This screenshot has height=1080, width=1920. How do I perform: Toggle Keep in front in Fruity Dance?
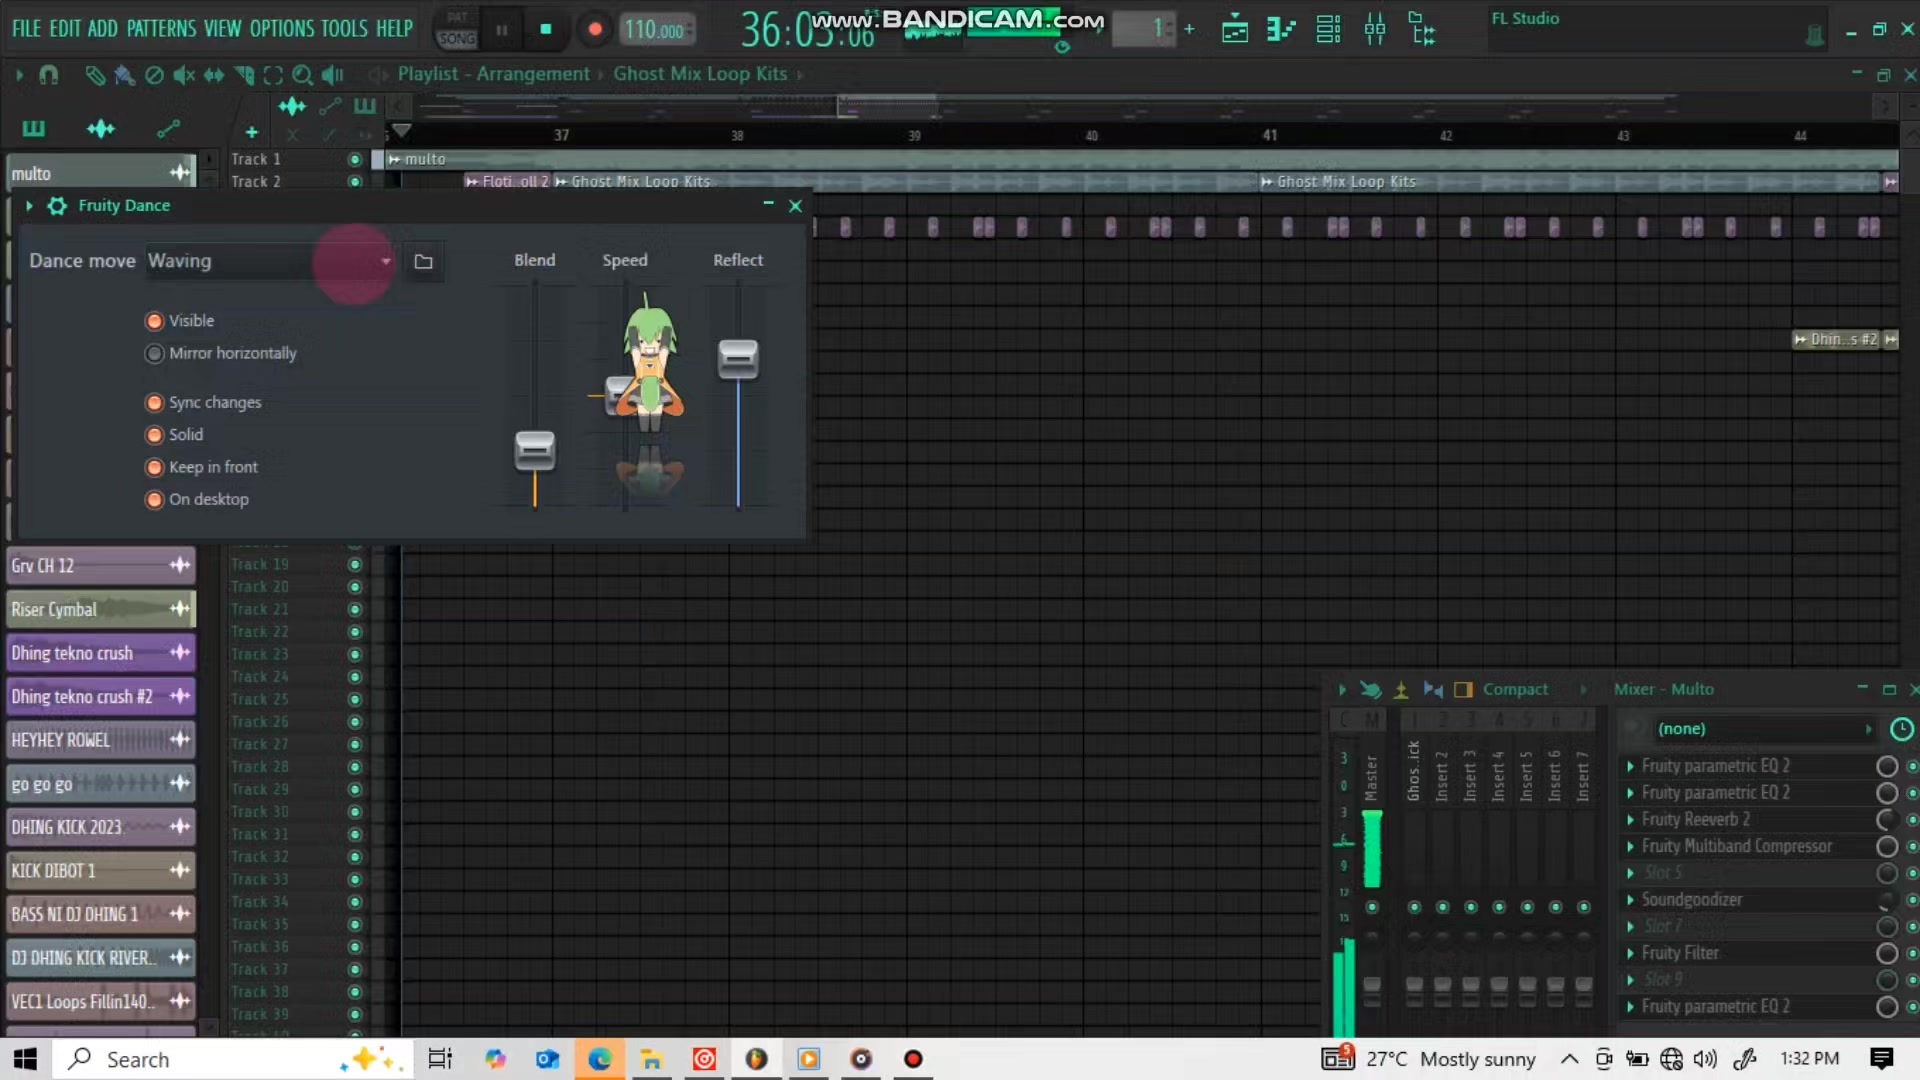[154, 467]
